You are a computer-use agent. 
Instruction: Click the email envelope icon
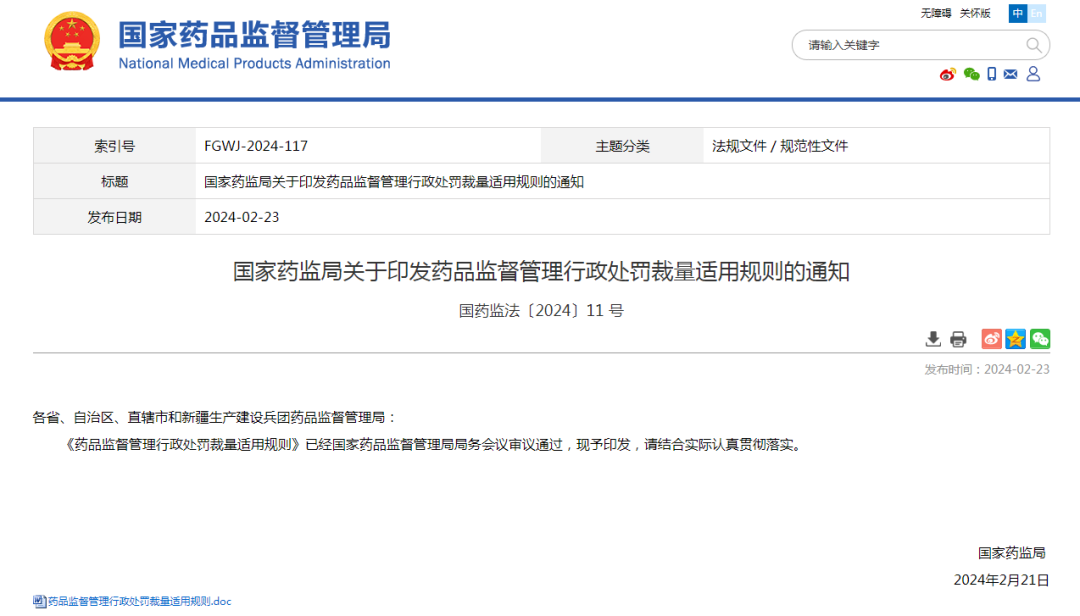pos(1011,74)
